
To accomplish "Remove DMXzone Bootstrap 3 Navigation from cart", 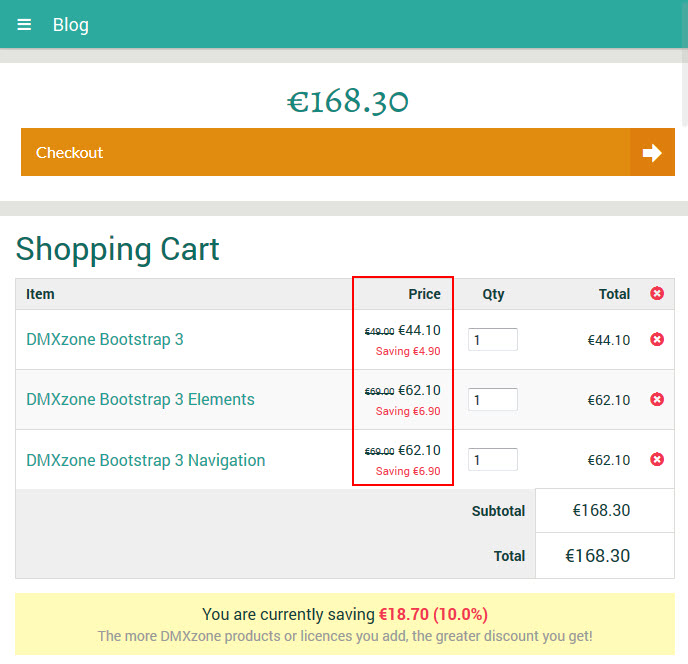I will tap(657, 459).
